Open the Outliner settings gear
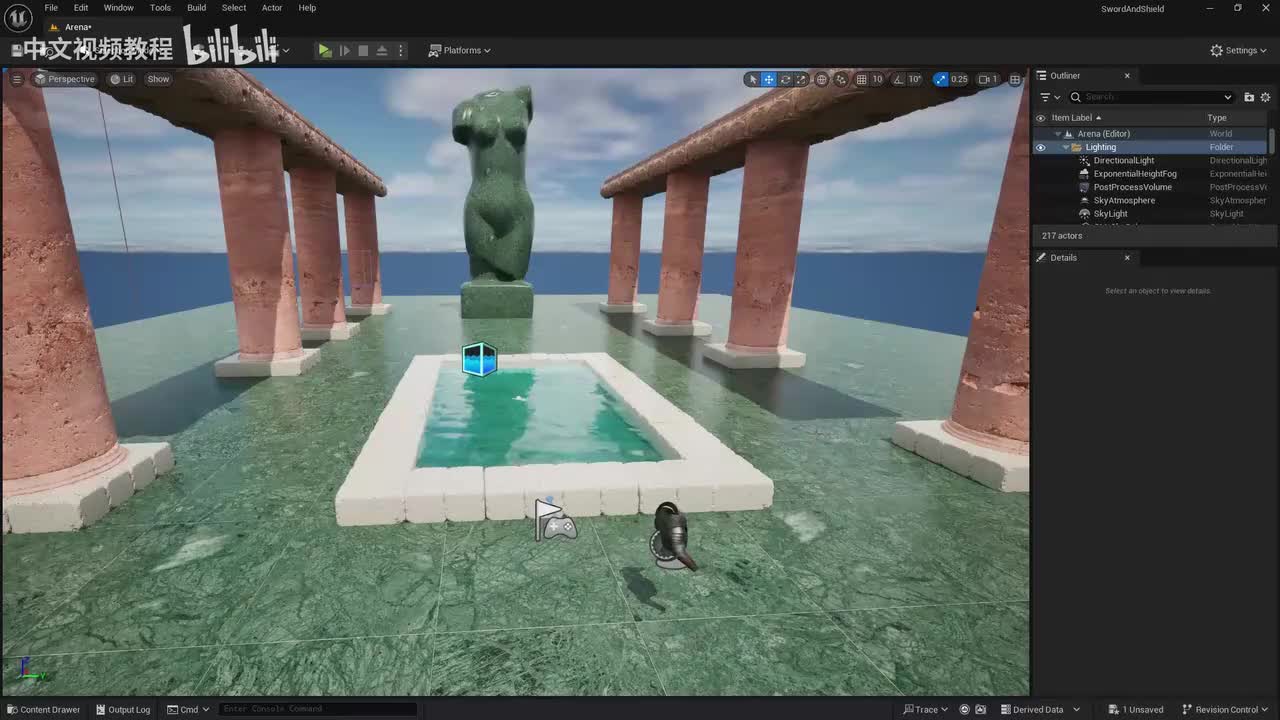Image resolution: width=1280 pixels, height=720 pixels. 1265,97
